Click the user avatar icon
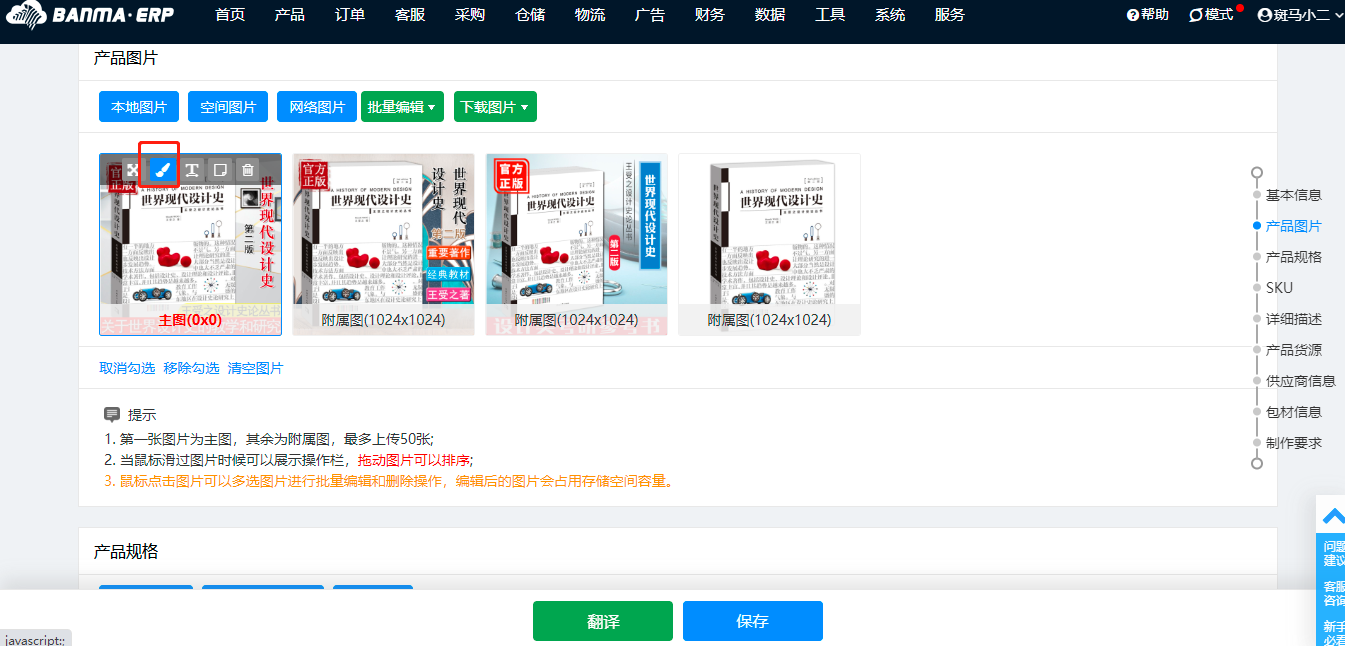The height and width of the screenshot is (646, 1345). 1265,15
